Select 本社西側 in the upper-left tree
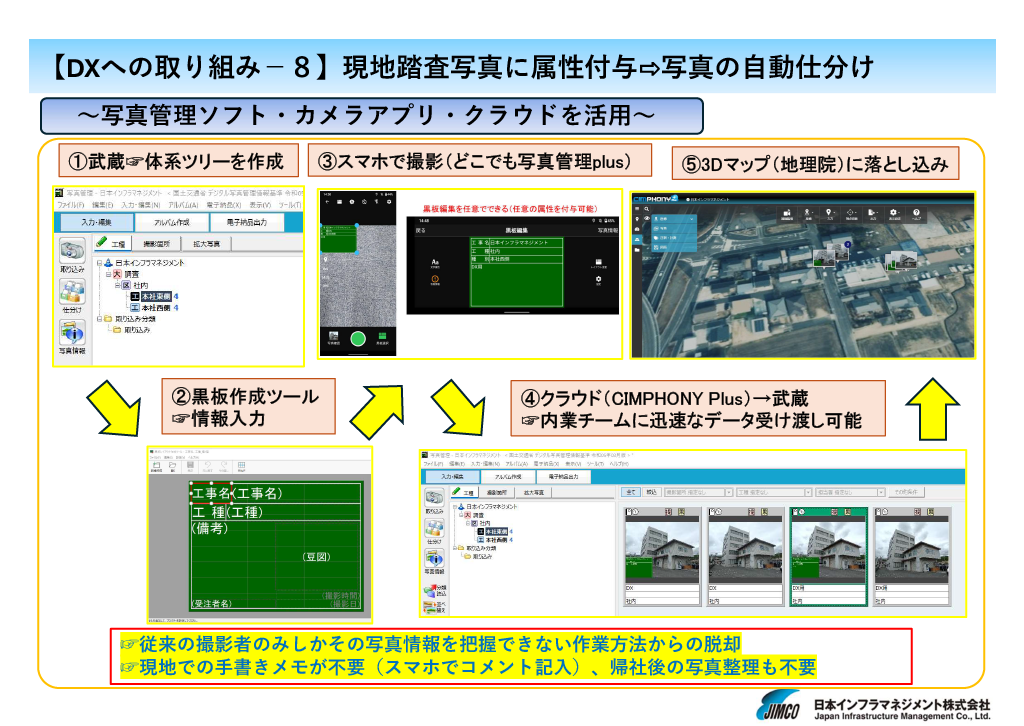 154,308
